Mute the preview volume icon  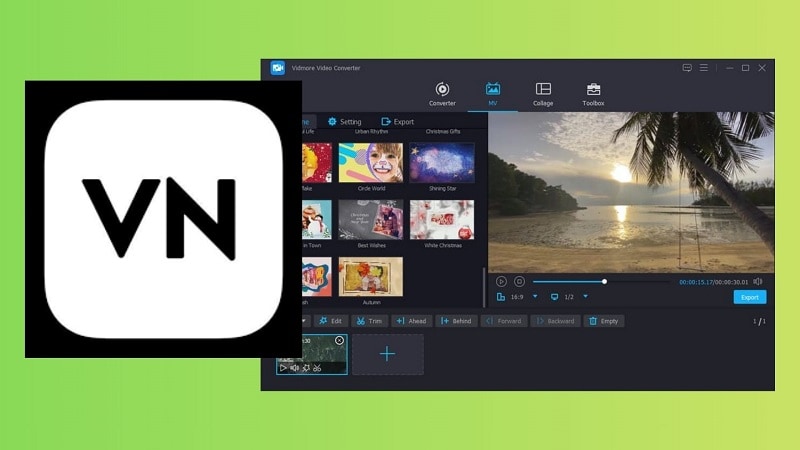(x=758, y=282)
